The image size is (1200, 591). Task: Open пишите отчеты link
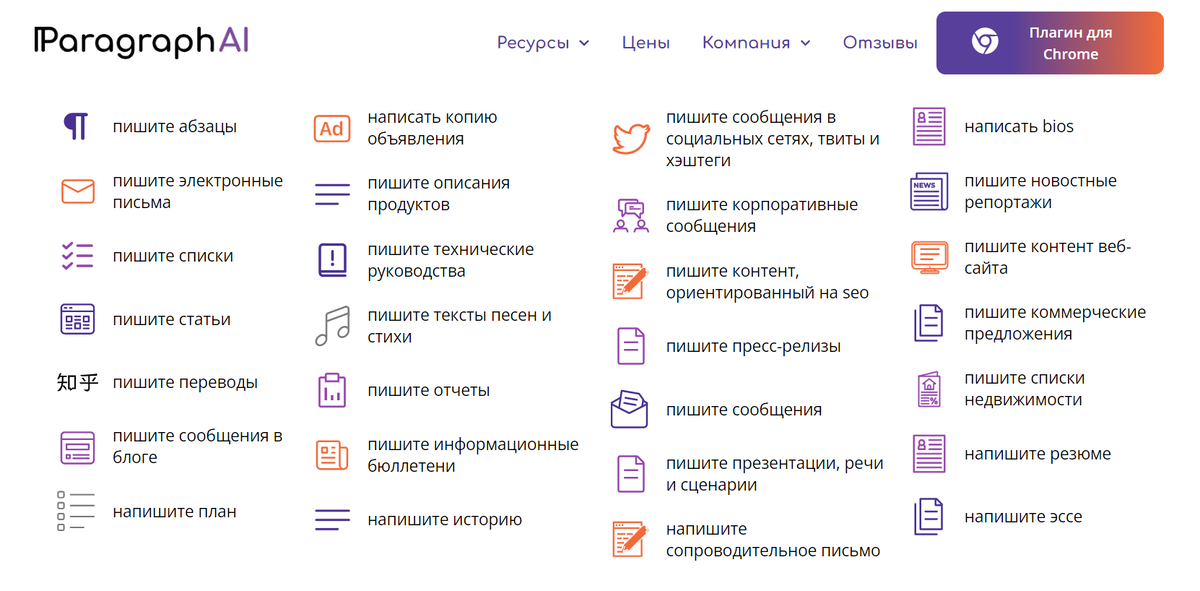(428, 390)
